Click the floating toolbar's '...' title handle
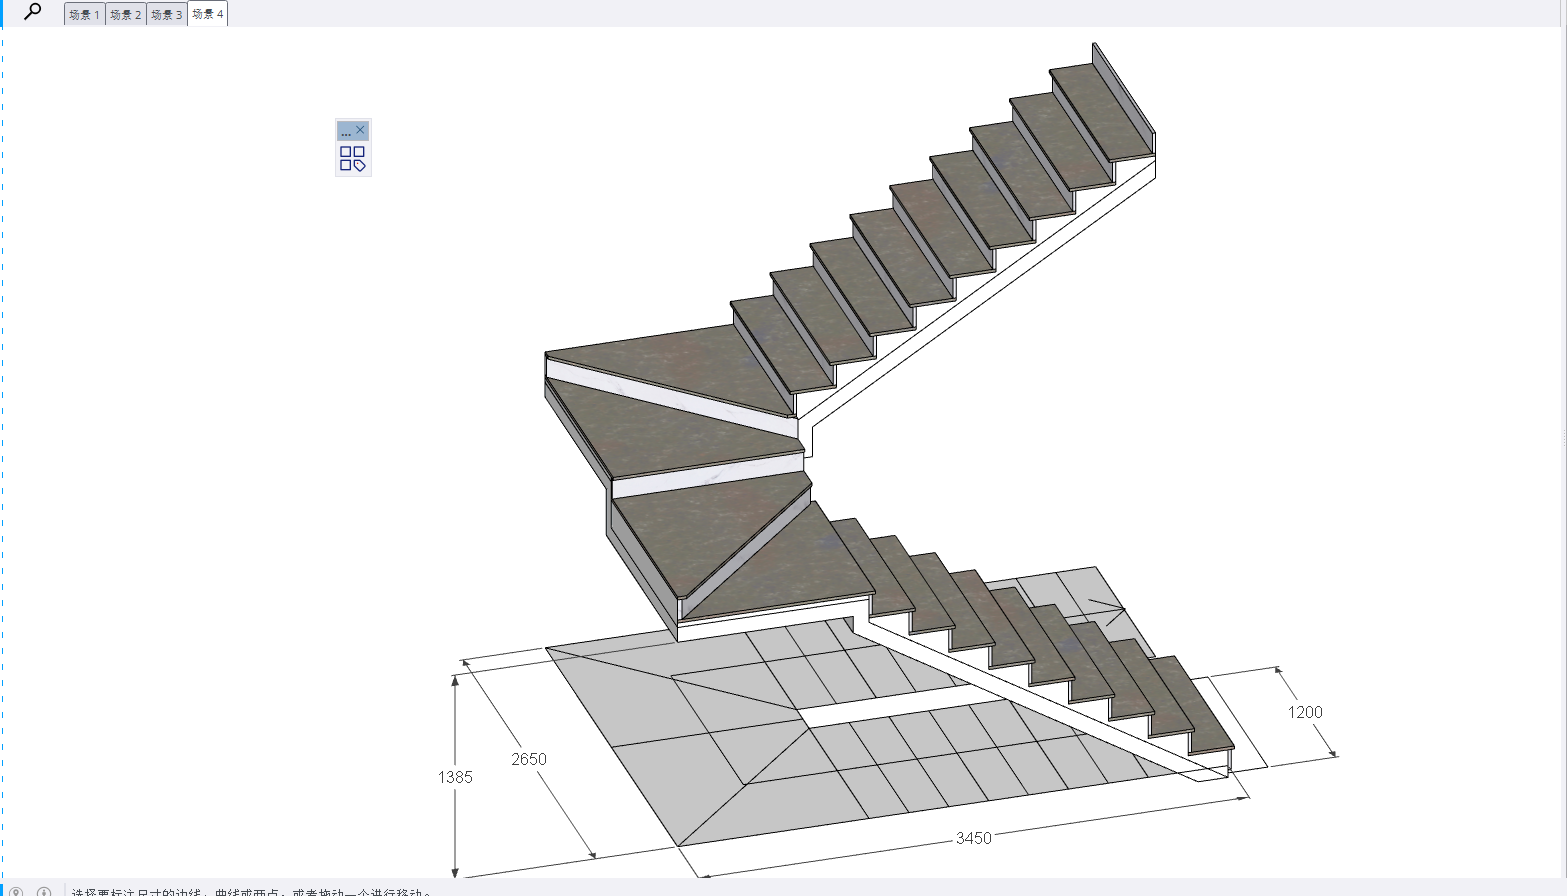Viewport: 1567px width, 896px height. tap(346, 131)
